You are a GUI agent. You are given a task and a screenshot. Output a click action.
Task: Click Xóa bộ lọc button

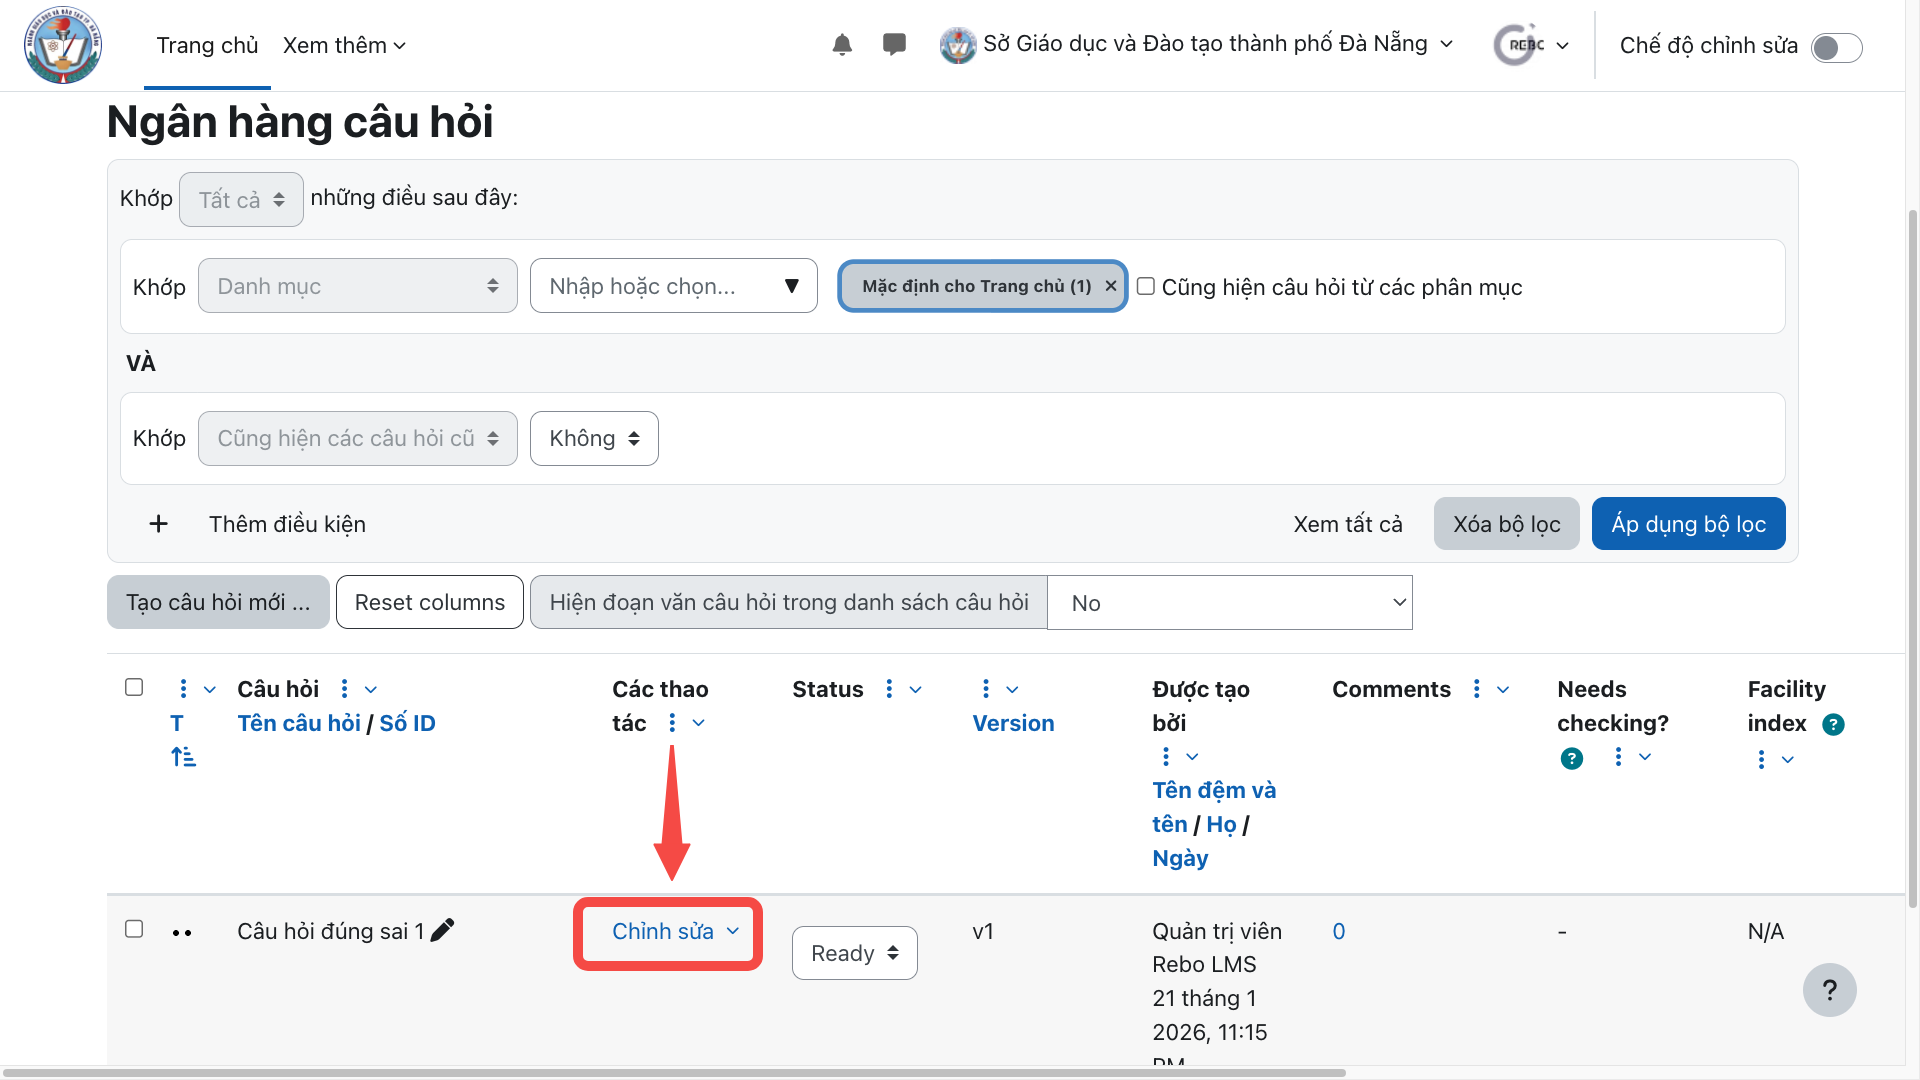[1506, 524]
